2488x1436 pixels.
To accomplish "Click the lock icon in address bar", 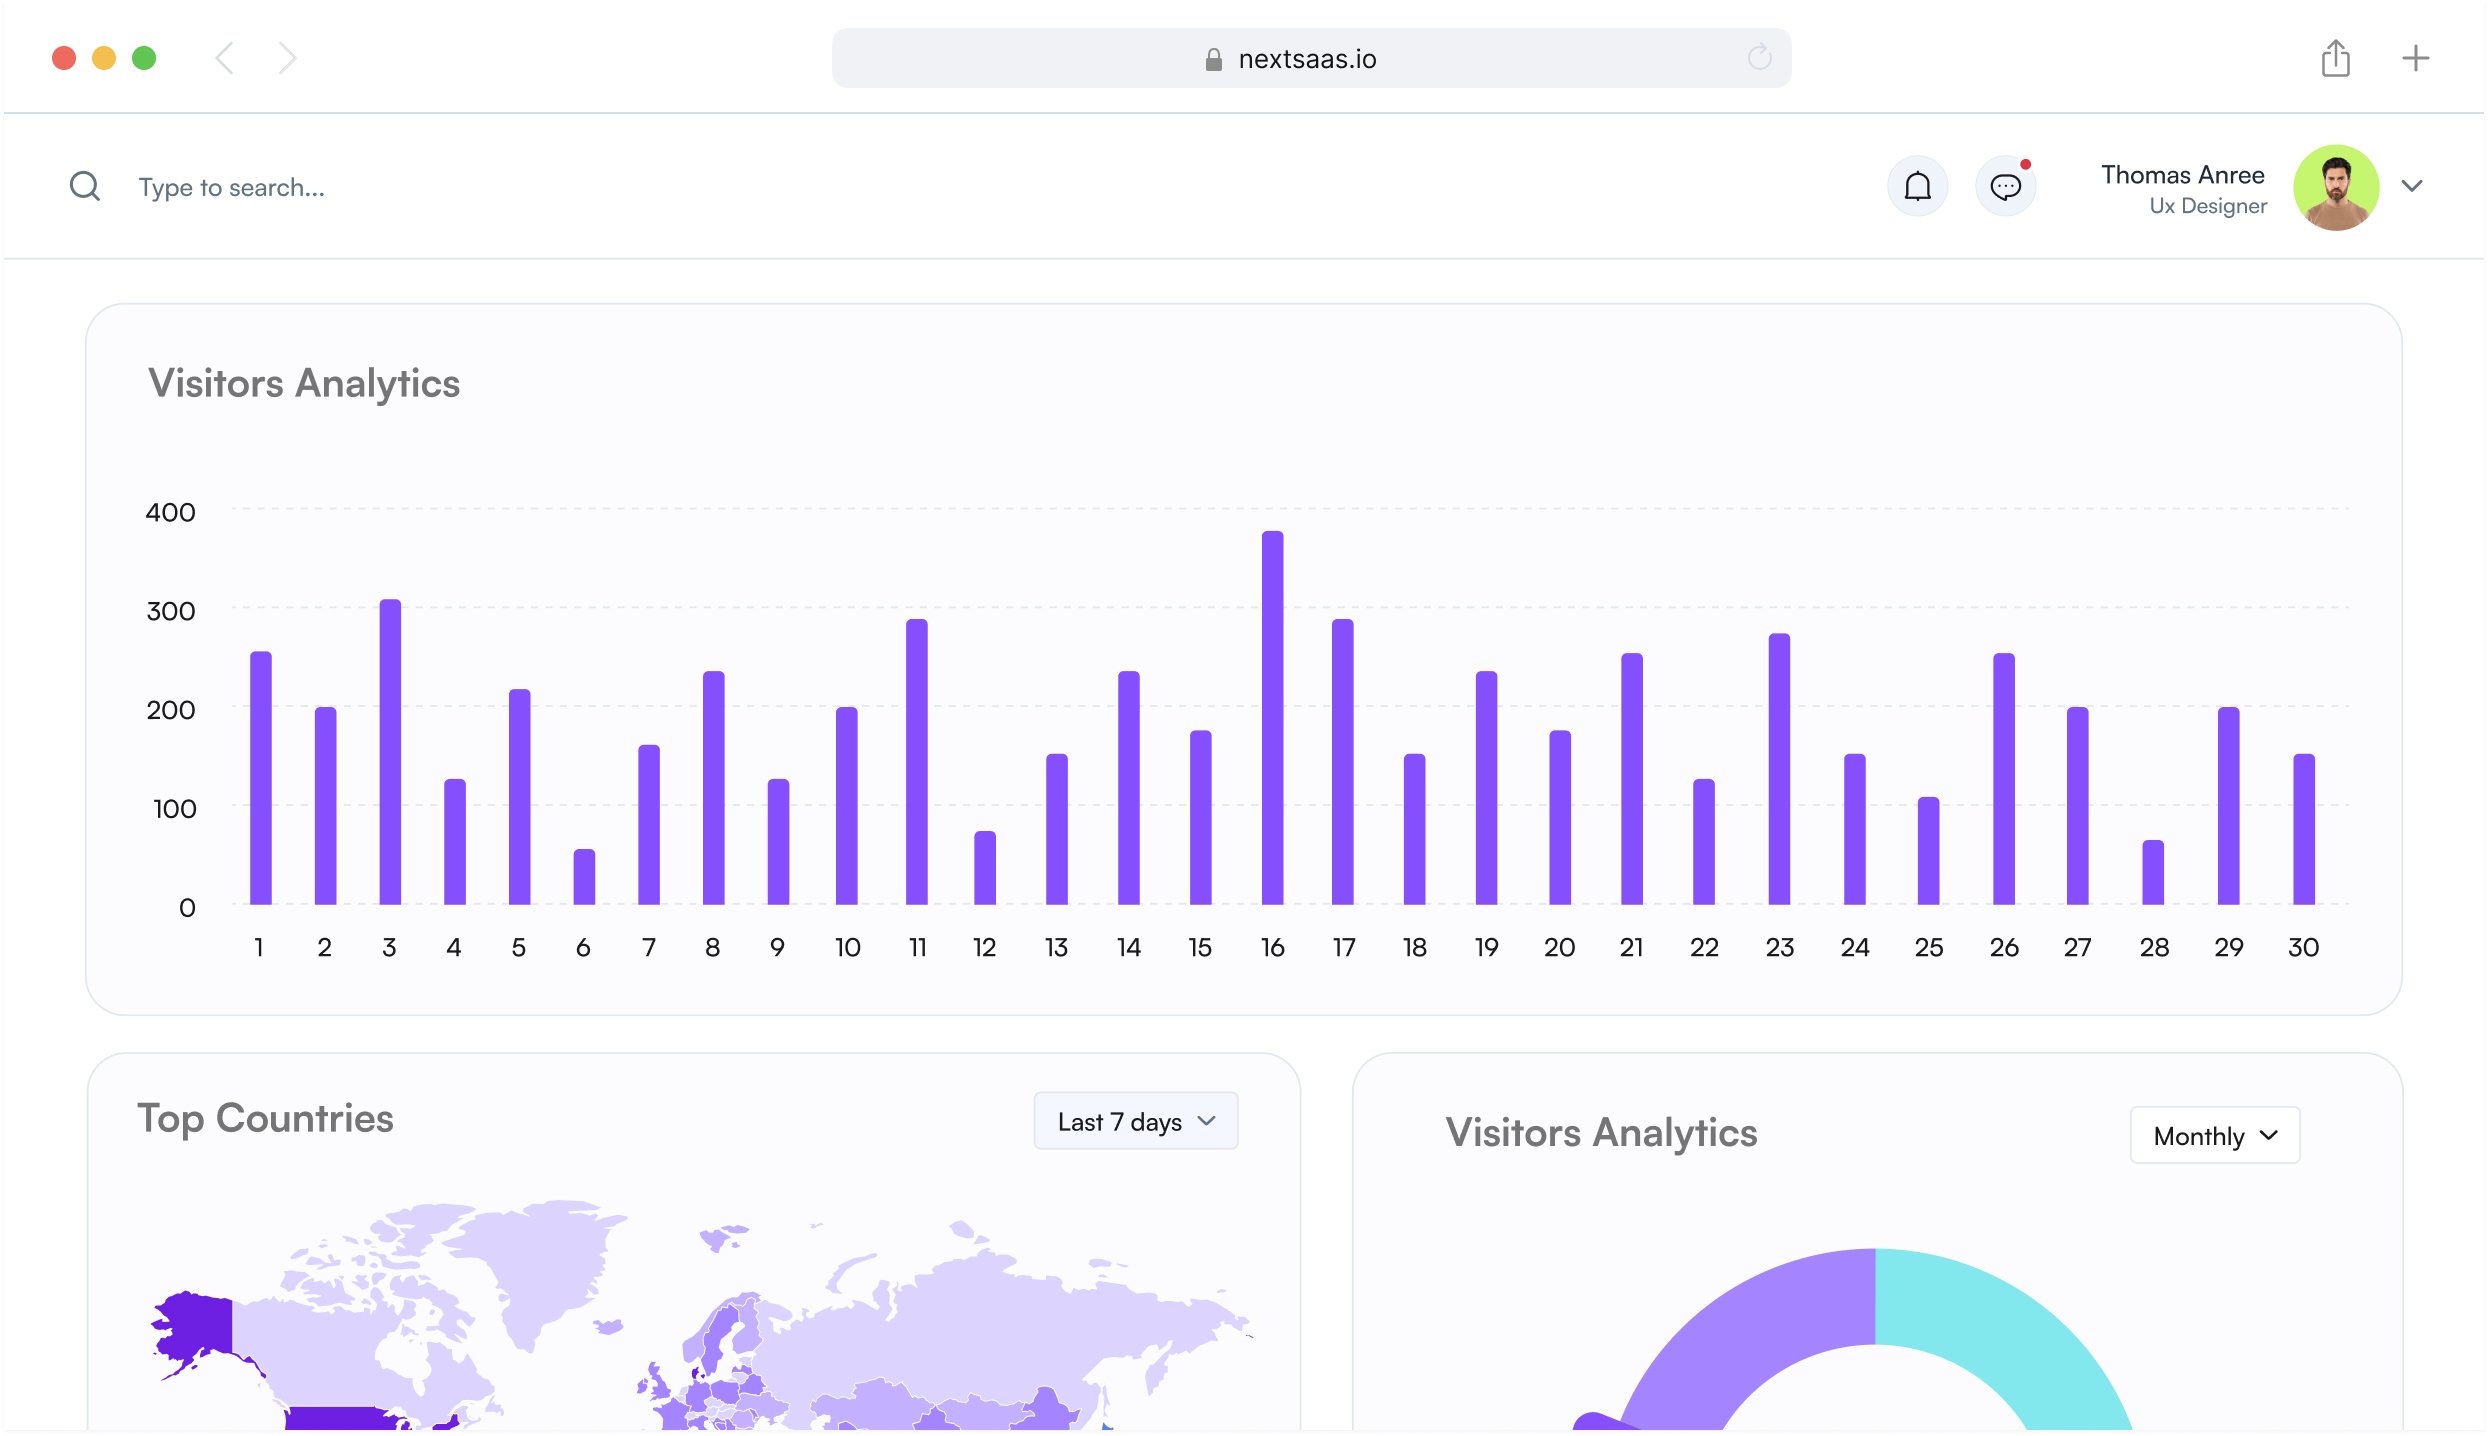I will (1213, 60).
